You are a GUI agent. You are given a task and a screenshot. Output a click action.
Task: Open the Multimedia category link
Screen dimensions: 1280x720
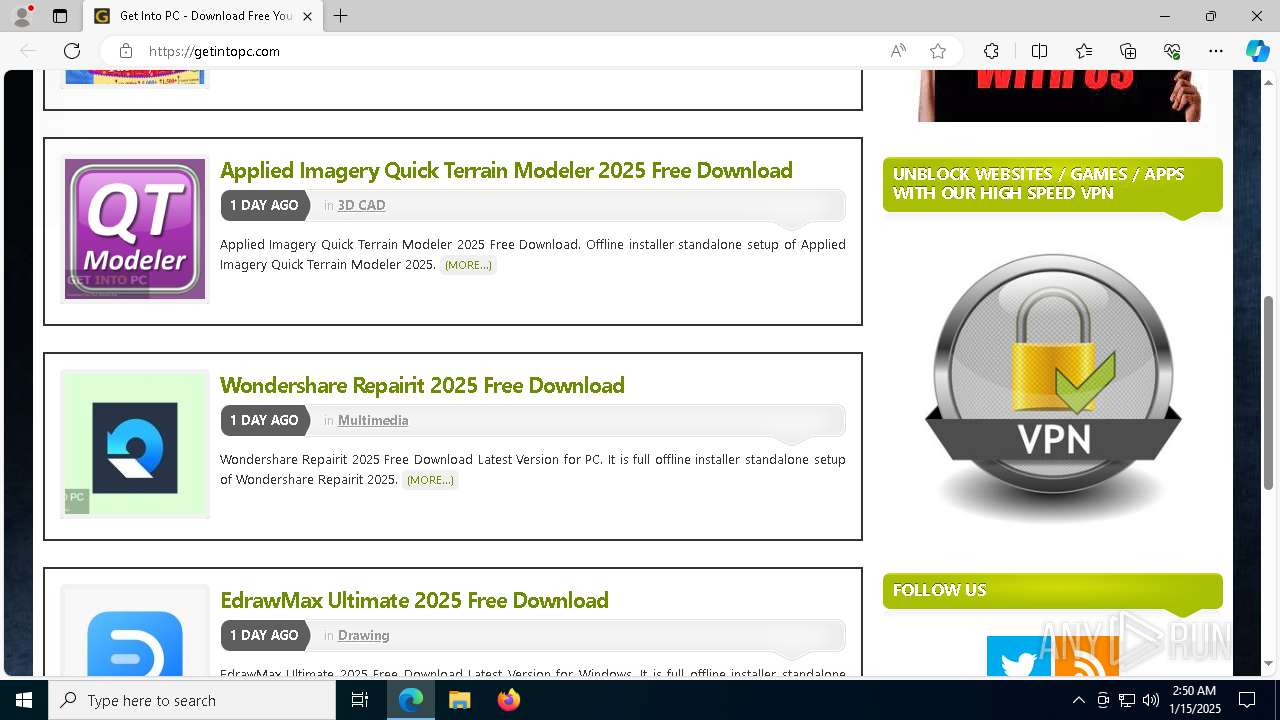(x=373, y=420)
